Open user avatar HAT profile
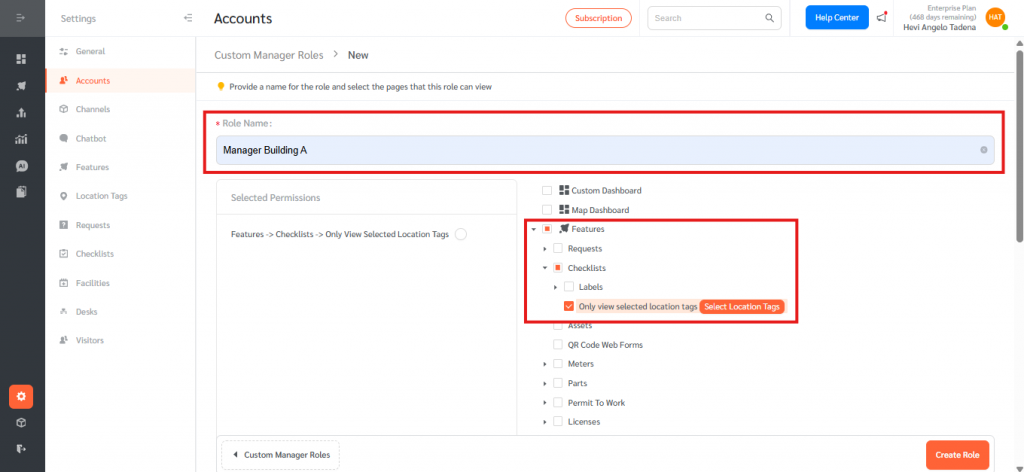The height and width of the screenshot is (472, 1024). pos(995,17)
